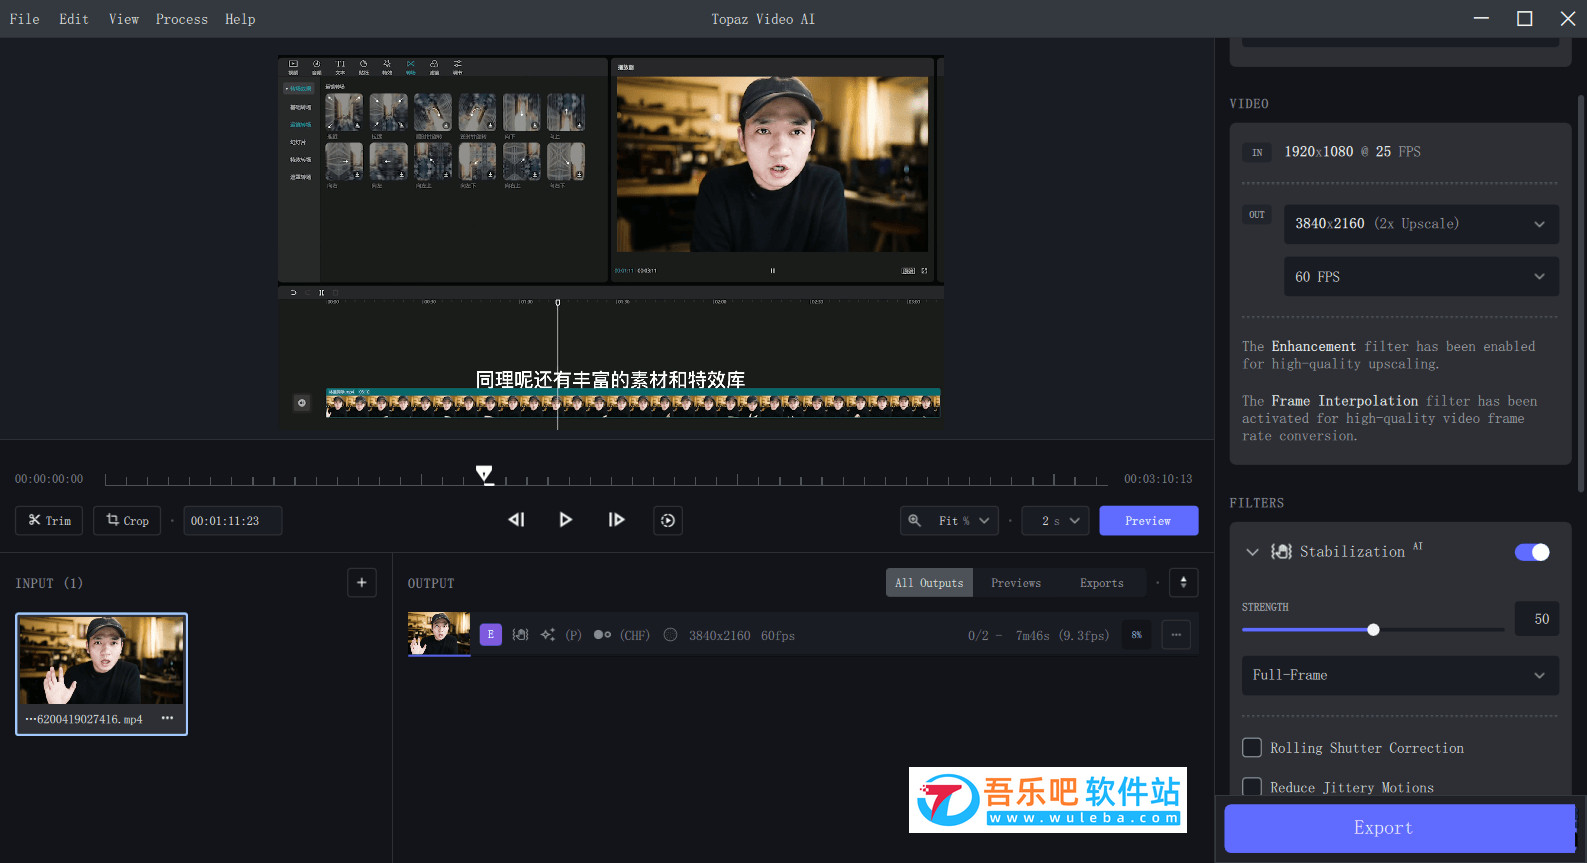Click the magnifier zoom icon
The image size is (1587, 863).
[x=914, y=520]
